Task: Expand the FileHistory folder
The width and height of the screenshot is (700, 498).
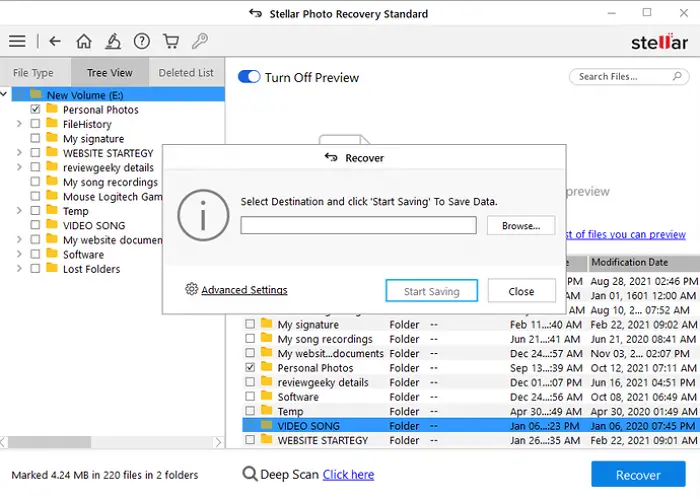Action: [x=19, y=124]
